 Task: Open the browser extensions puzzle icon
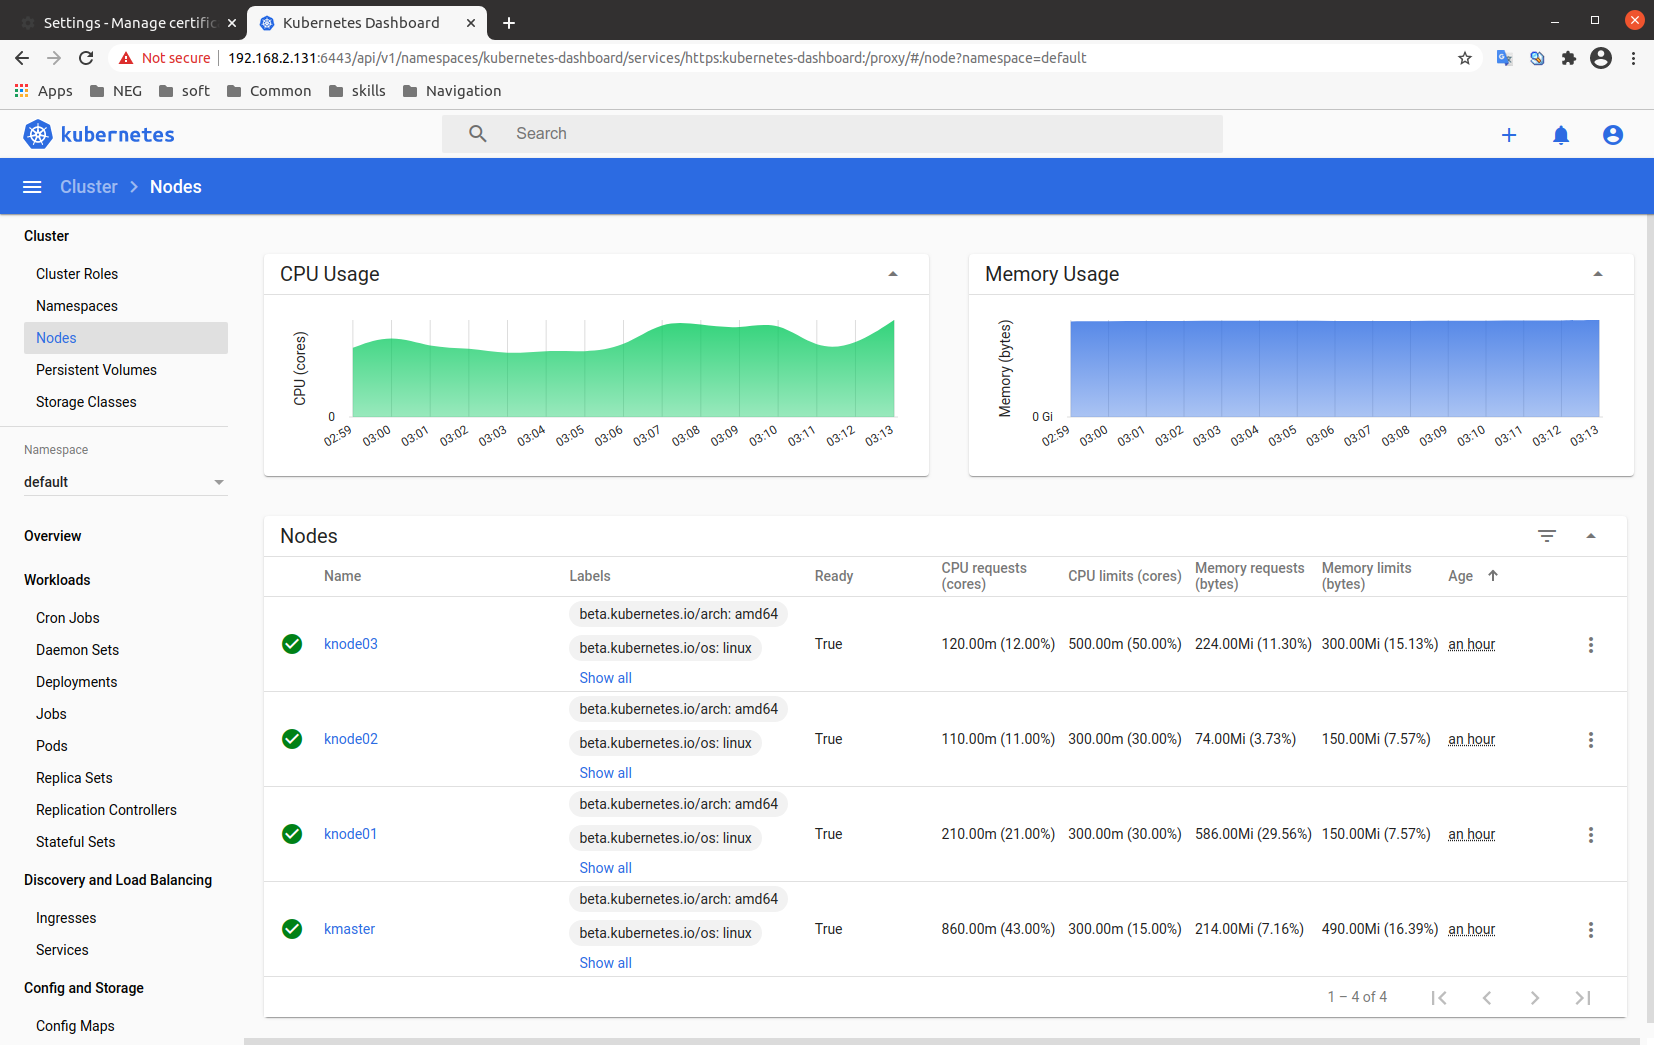pos(1569,58)
